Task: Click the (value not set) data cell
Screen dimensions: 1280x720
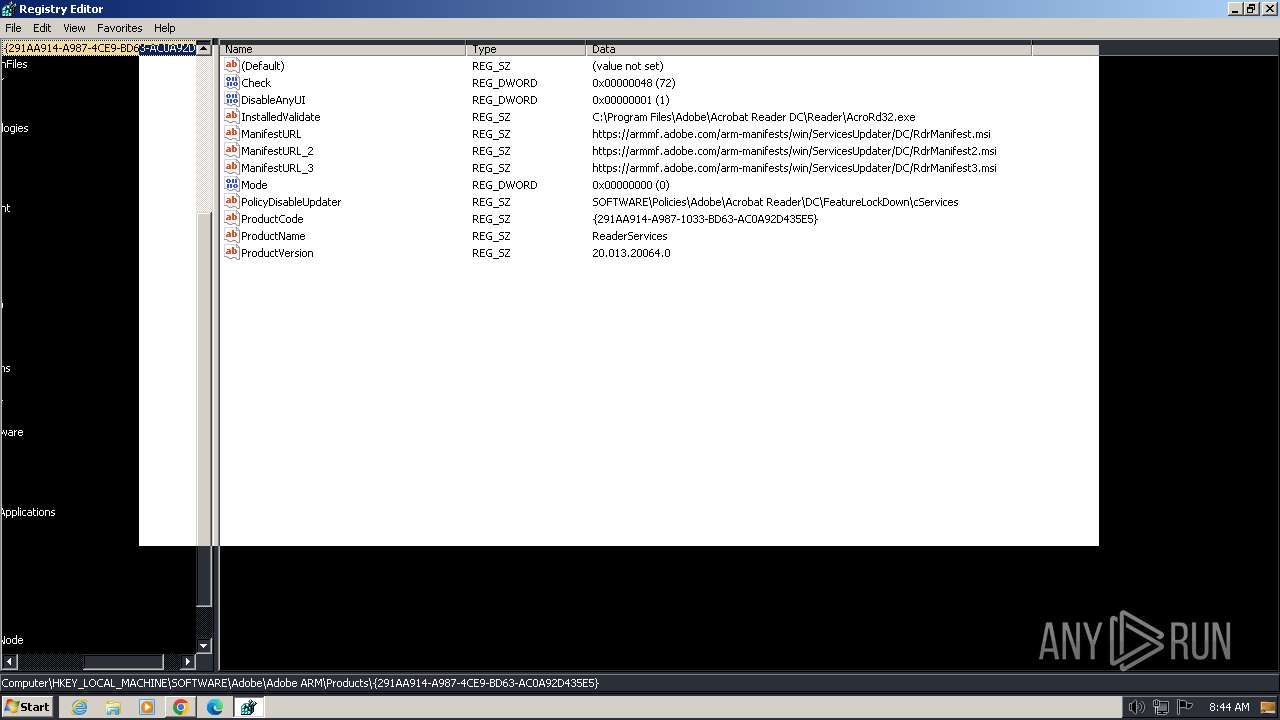Action: click(628, 66)
